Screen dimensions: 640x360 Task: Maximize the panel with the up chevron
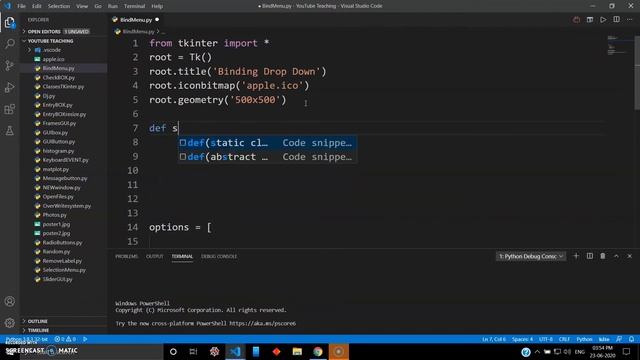[x=616, y=256]
